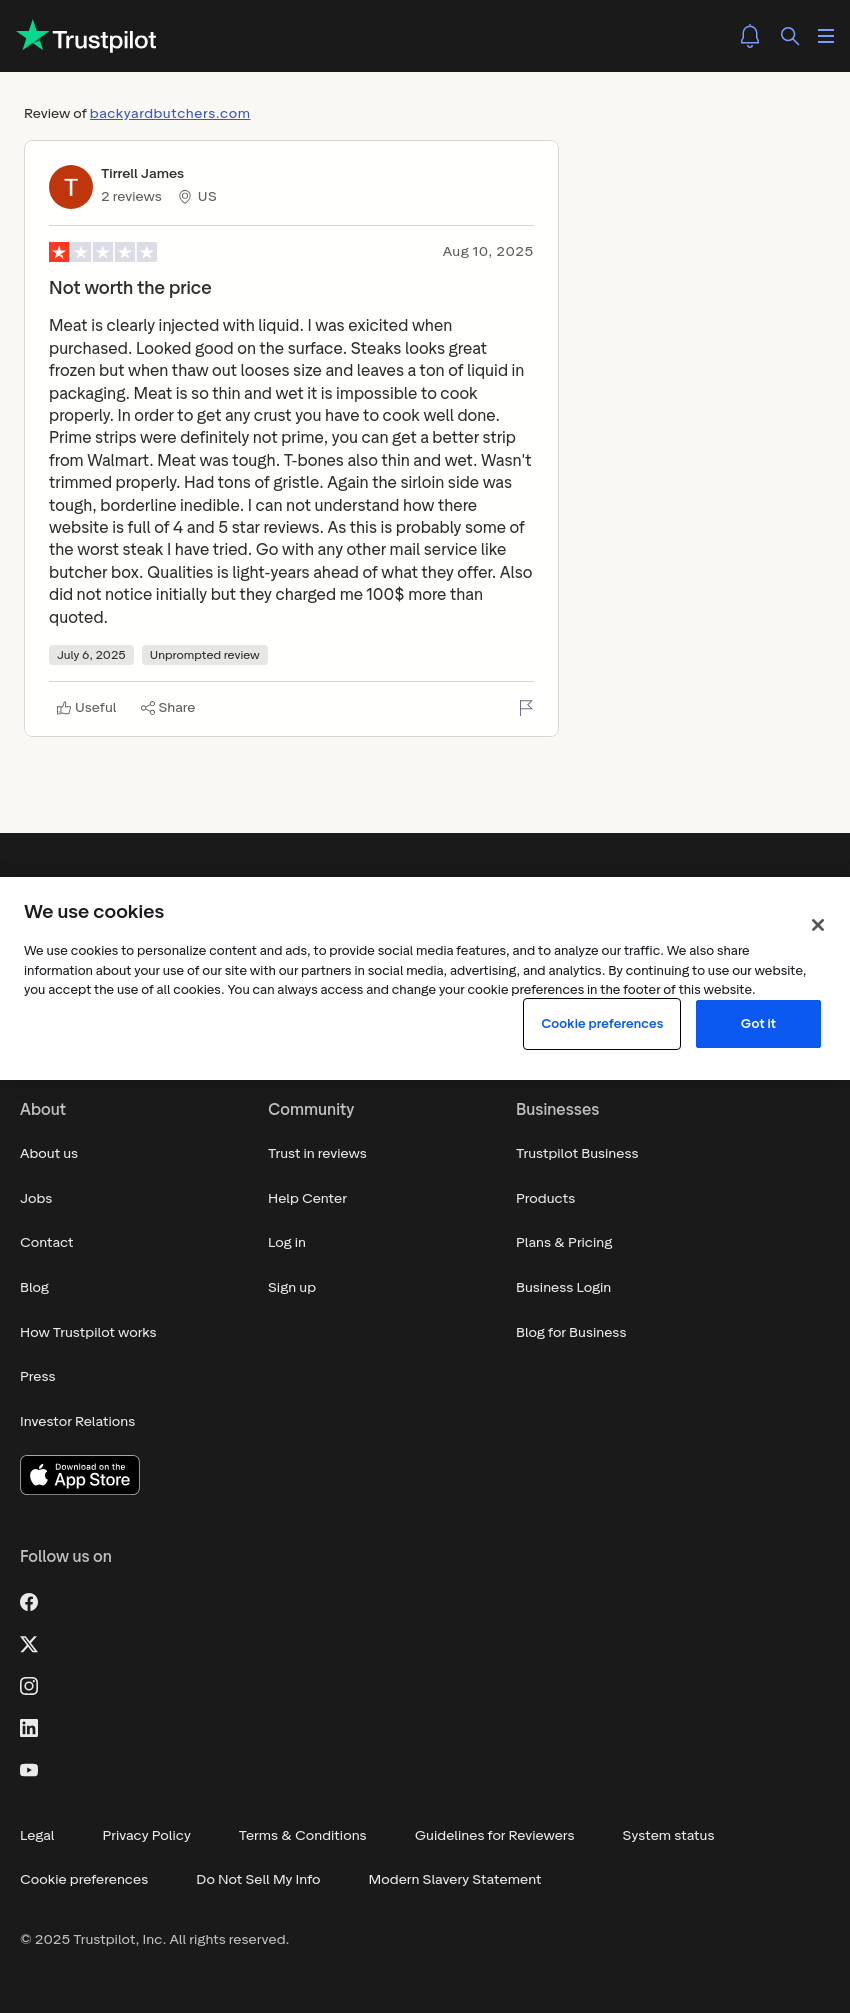850x2013 pixels.
Task: Open Blog for Business link
Action: coord(571,1333)
